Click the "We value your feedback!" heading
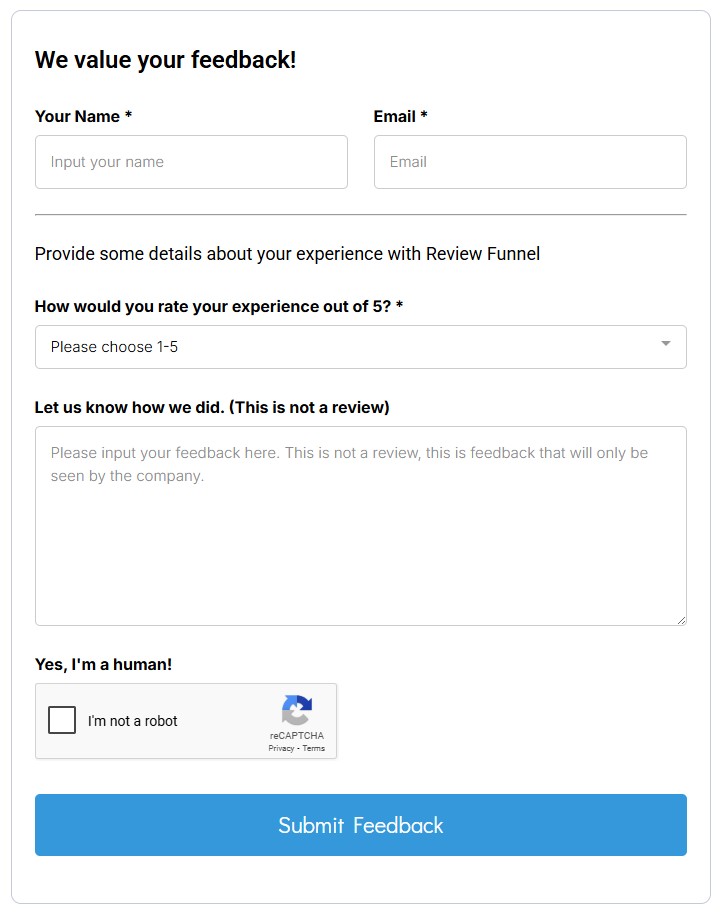Screen dimensions: 721x912 (x=165, y=60)
